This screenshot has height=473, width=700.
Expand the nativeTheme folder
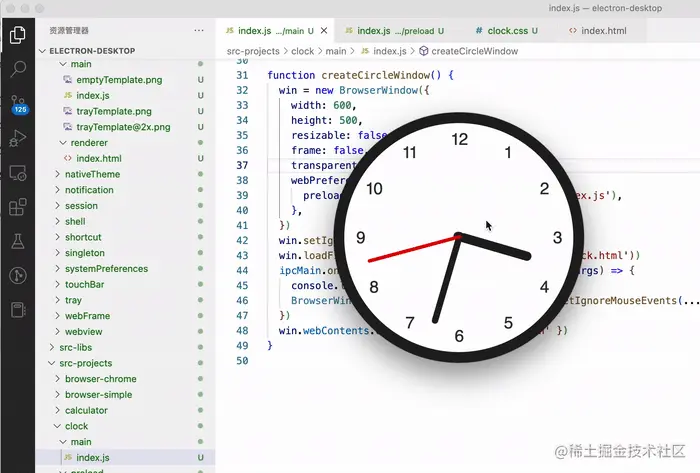click(90, 174)
